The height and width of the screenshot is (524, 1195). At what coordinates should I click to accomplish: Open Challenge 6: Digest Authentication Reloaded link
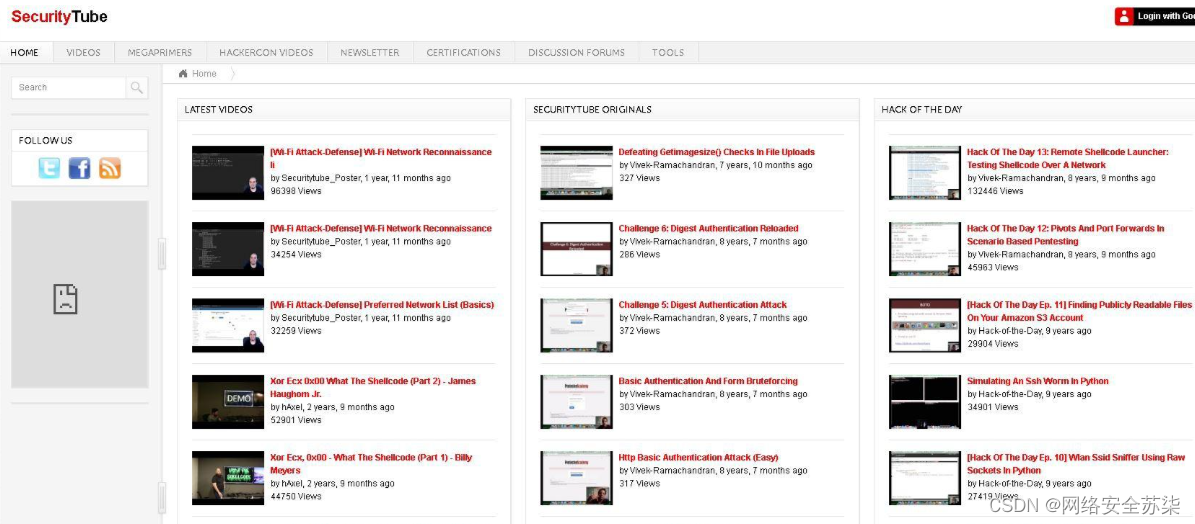pyautogui.click(x=709, y=228)
